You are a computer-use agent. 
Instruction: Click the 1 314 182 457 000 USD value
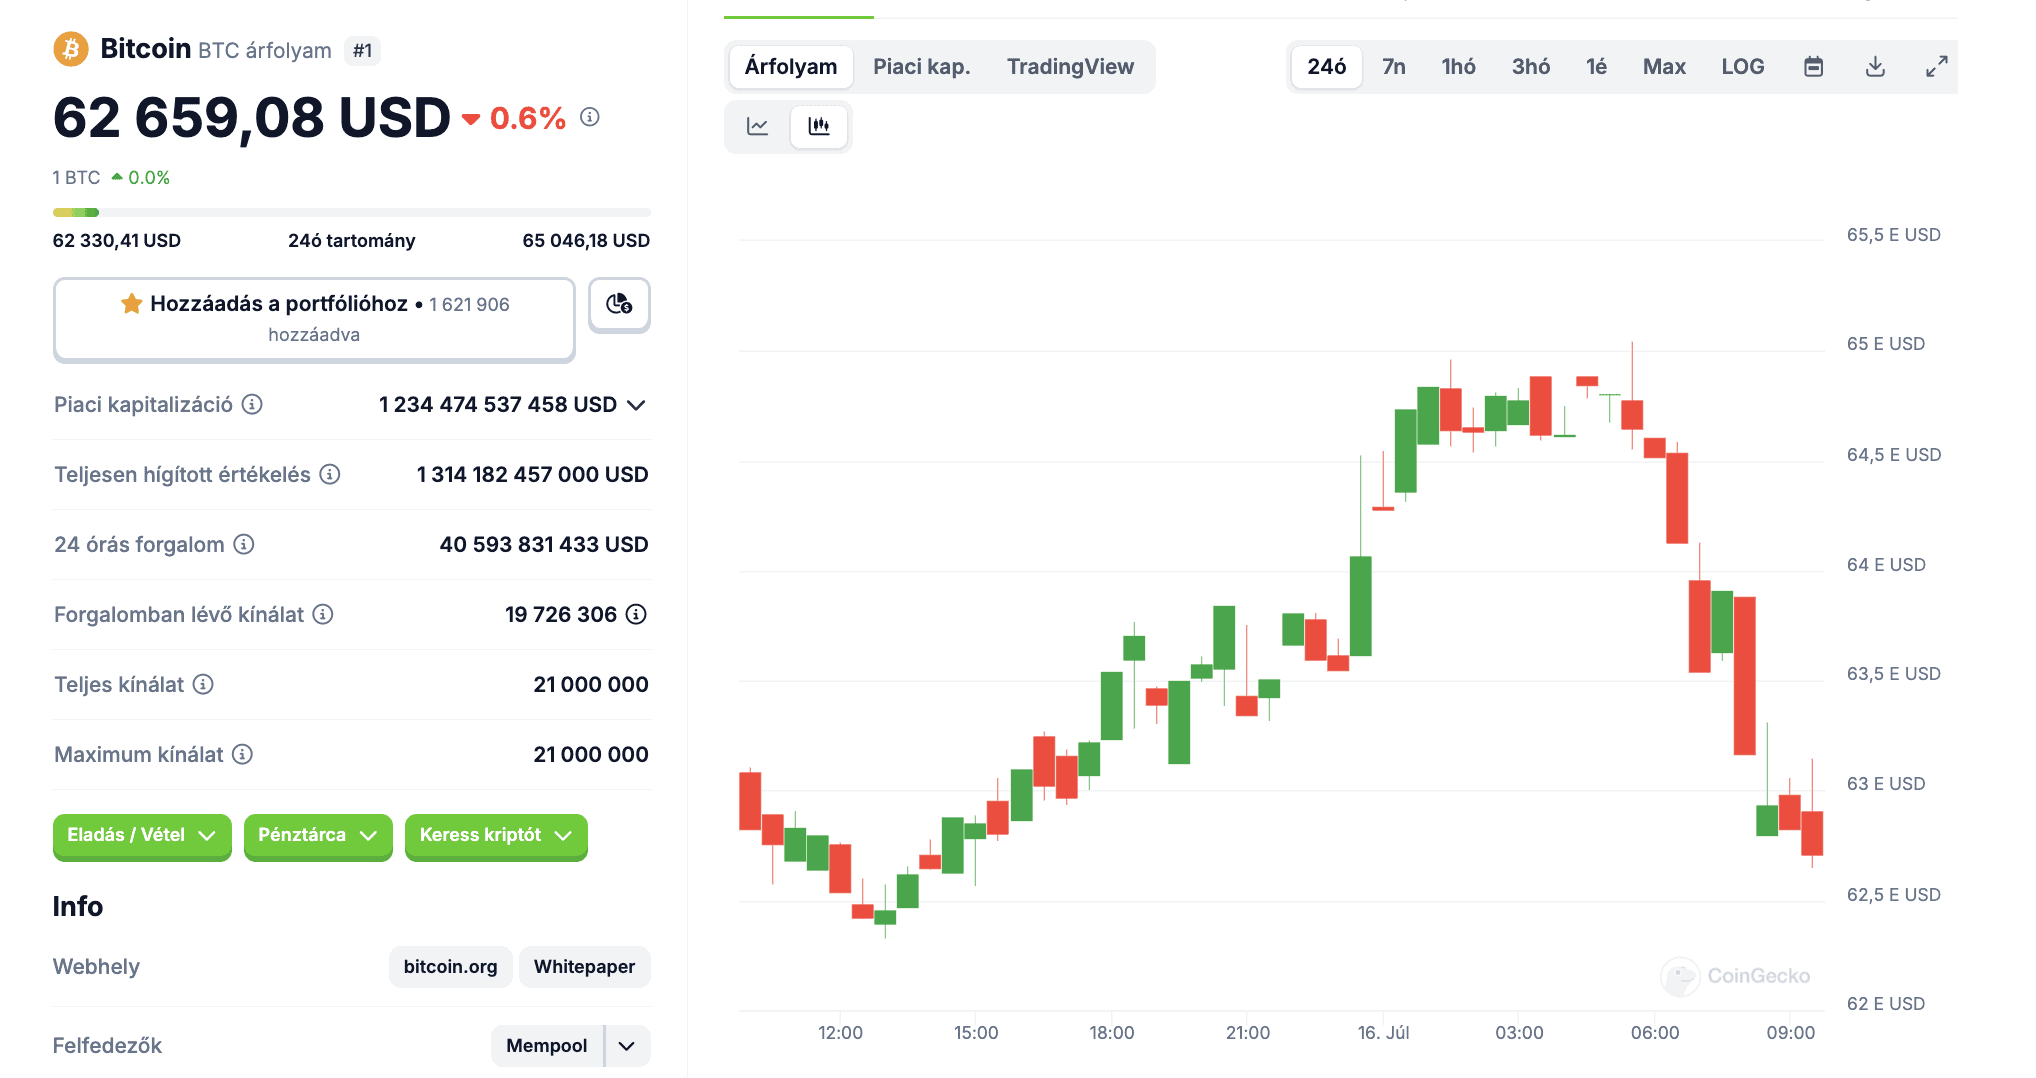532,475
